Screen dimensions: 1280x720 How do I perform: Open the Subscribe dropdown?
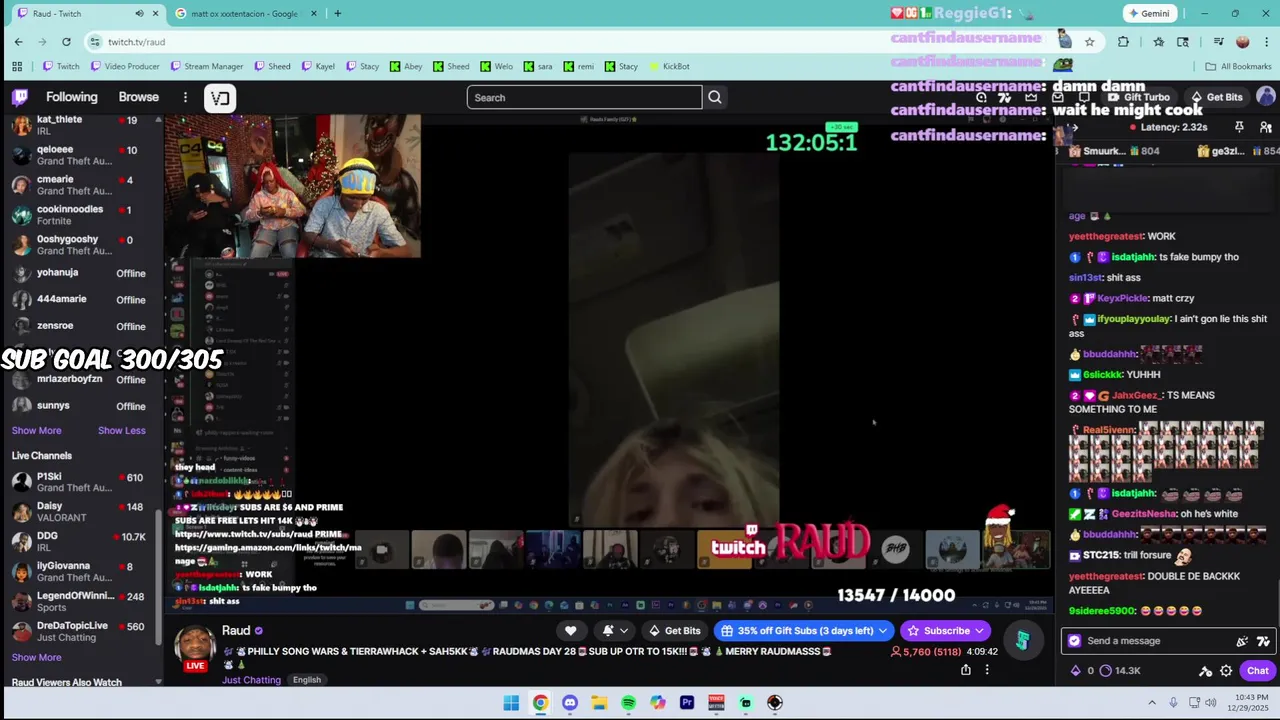pos(946,630)
